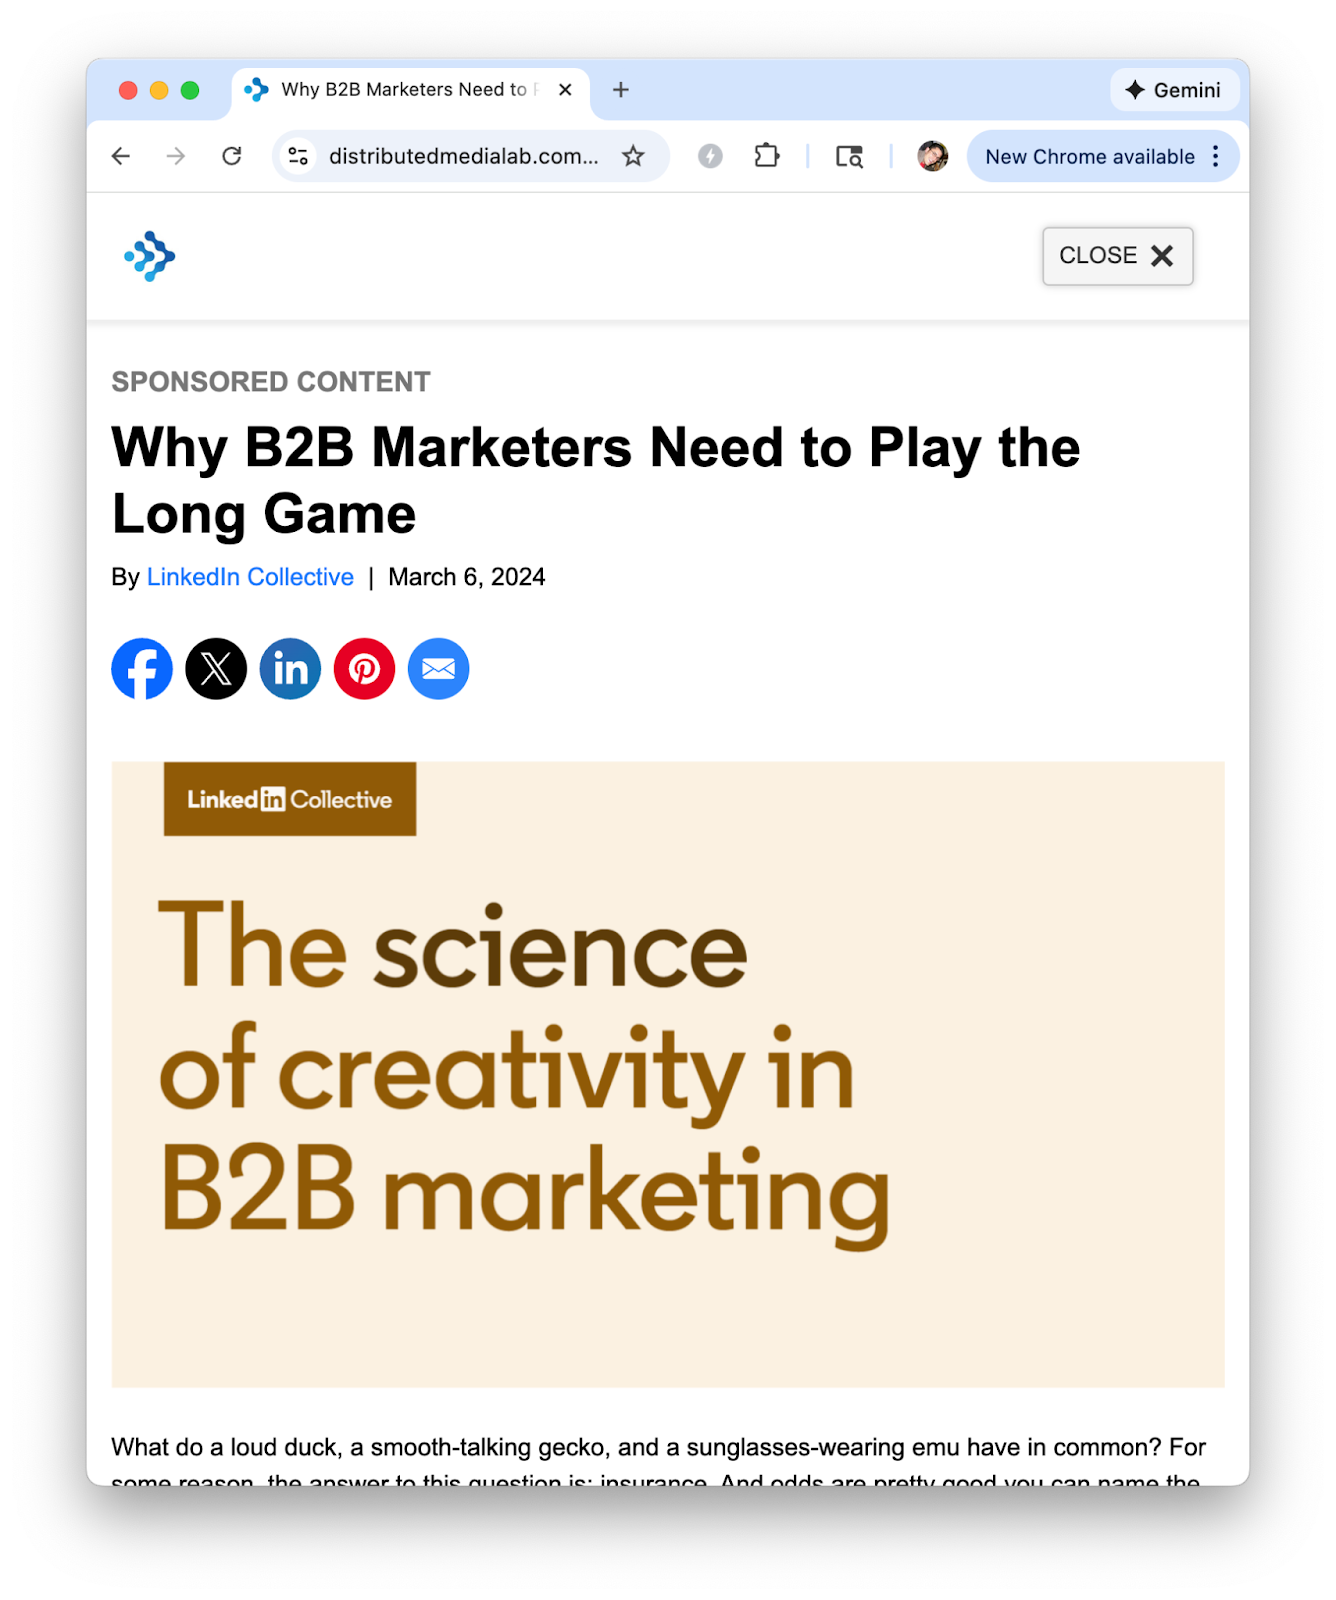
Task: Click the March 6, 2024 date
Action: pyautogui.click(x=467, y=577)
